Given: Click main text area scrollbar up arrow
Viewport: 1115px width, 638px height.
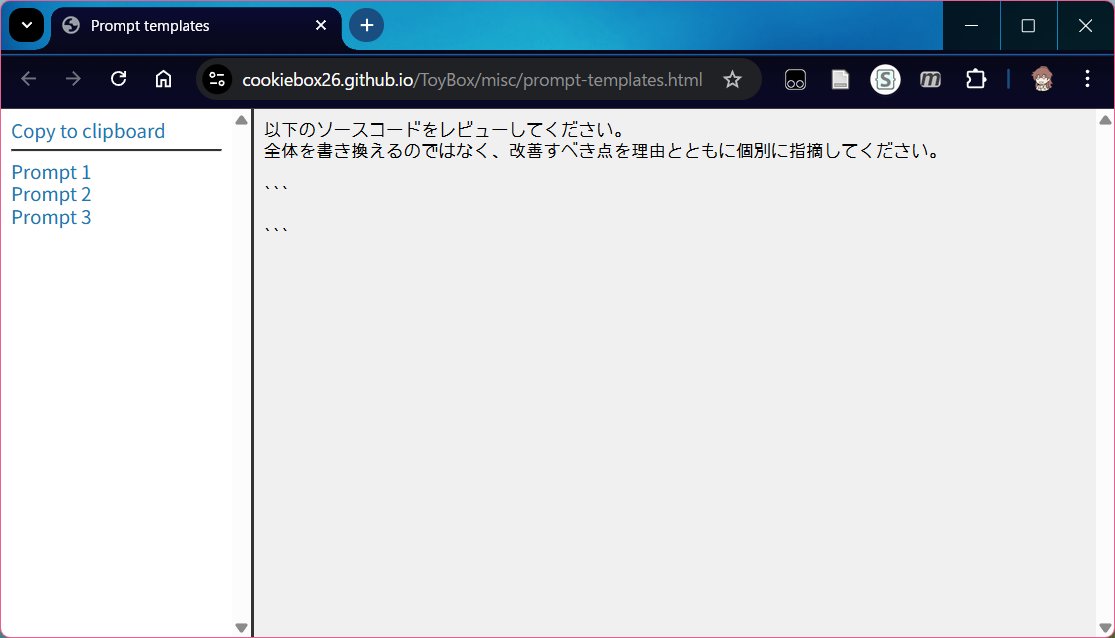Looking at the screenshot, I should coord(1105,120).
